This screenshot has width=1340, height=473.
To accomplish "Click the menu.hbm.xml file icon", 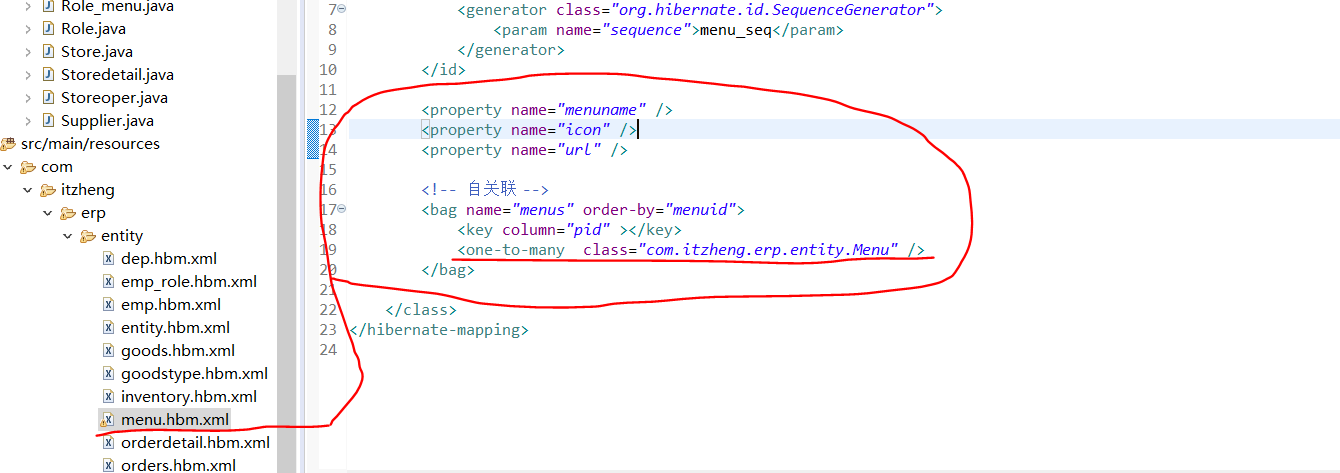I will [109, 420].
